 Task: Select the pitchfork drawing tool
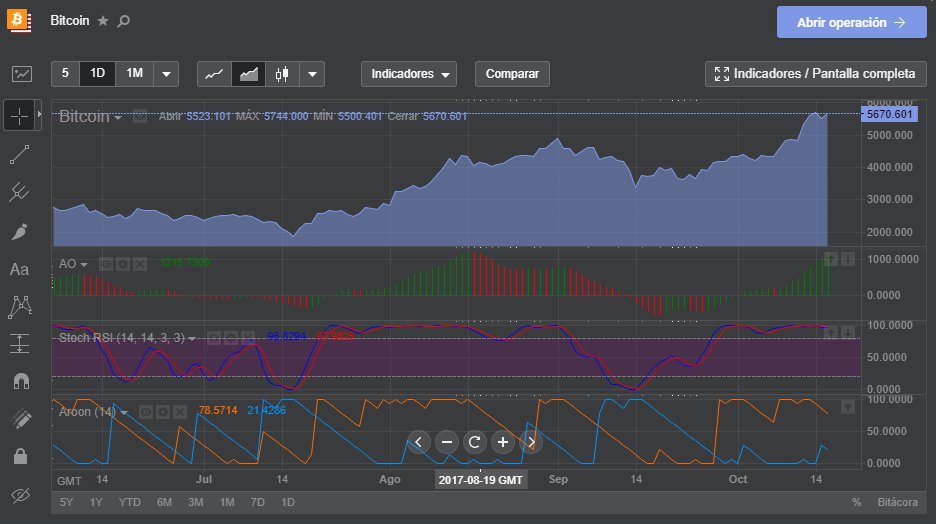pos(19,192)
